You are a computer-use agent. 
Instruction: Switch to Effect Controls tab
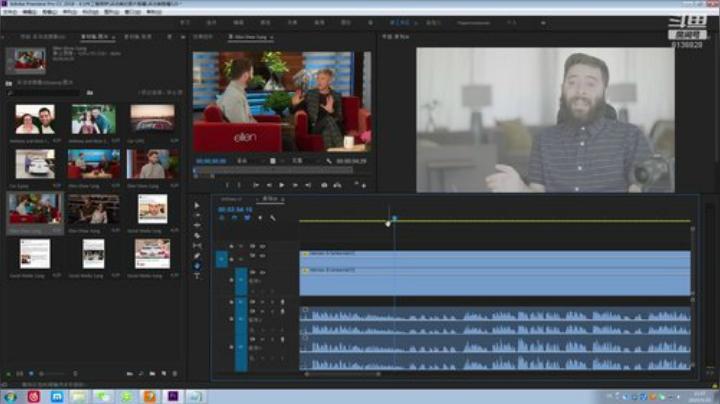click(203, 37)
